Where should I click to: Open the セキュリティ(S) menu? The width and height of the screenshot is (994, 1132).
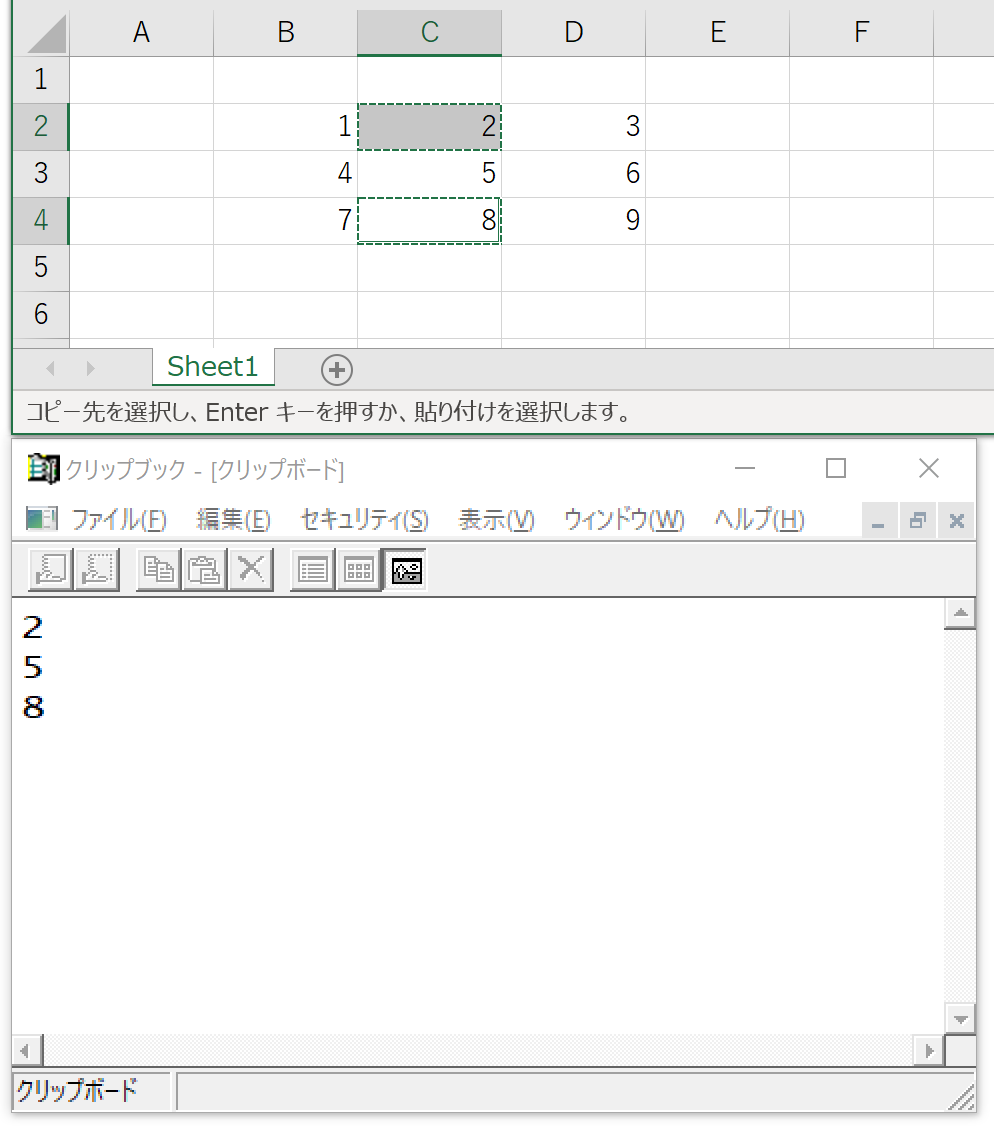[365, 520]
